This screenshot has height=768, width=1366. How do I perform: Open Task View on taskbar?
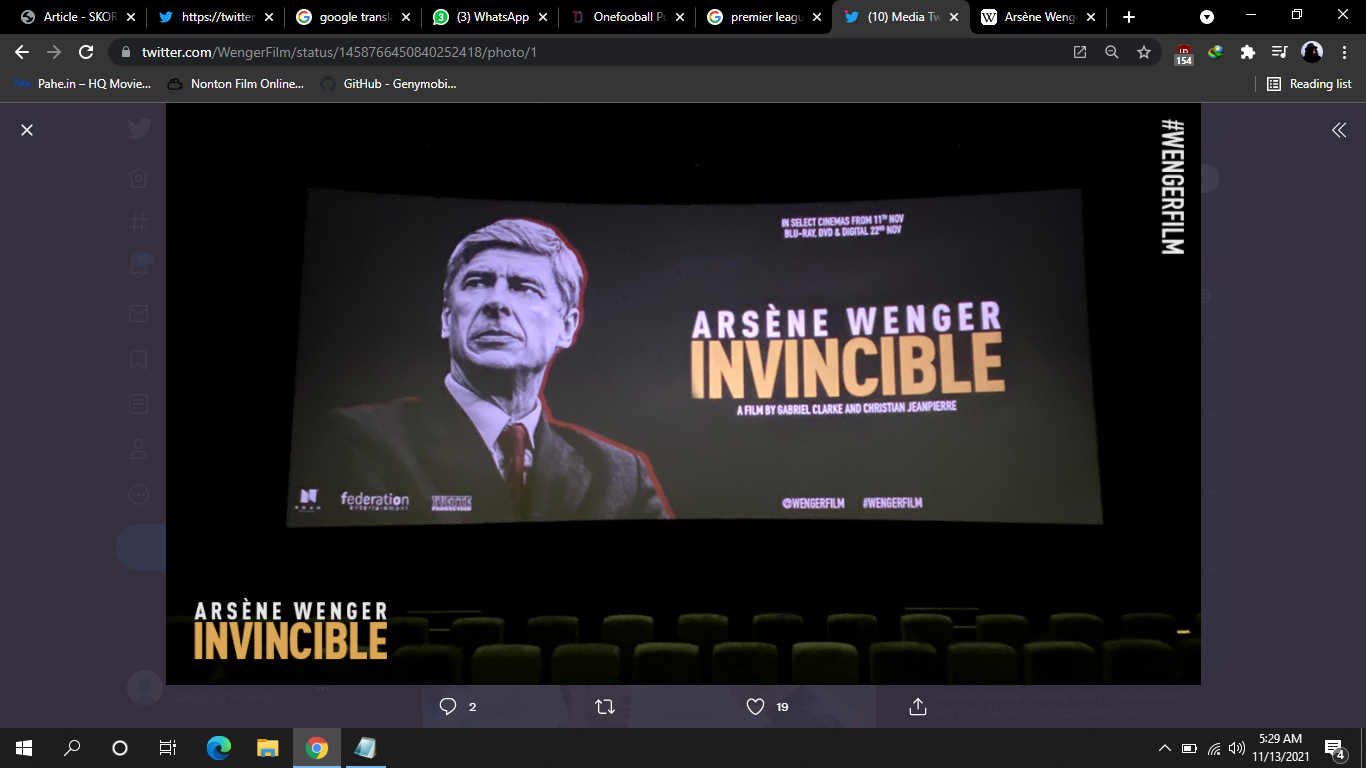coord(168,748)
